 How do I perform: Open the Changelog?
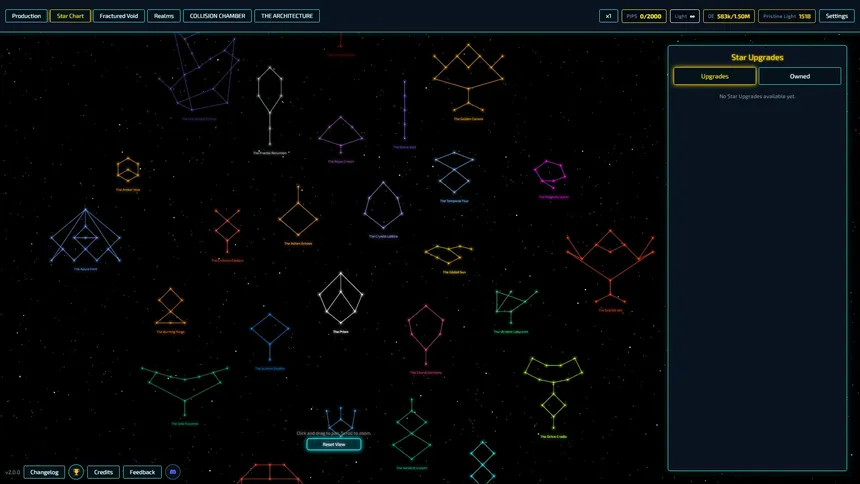pos(44,472)
